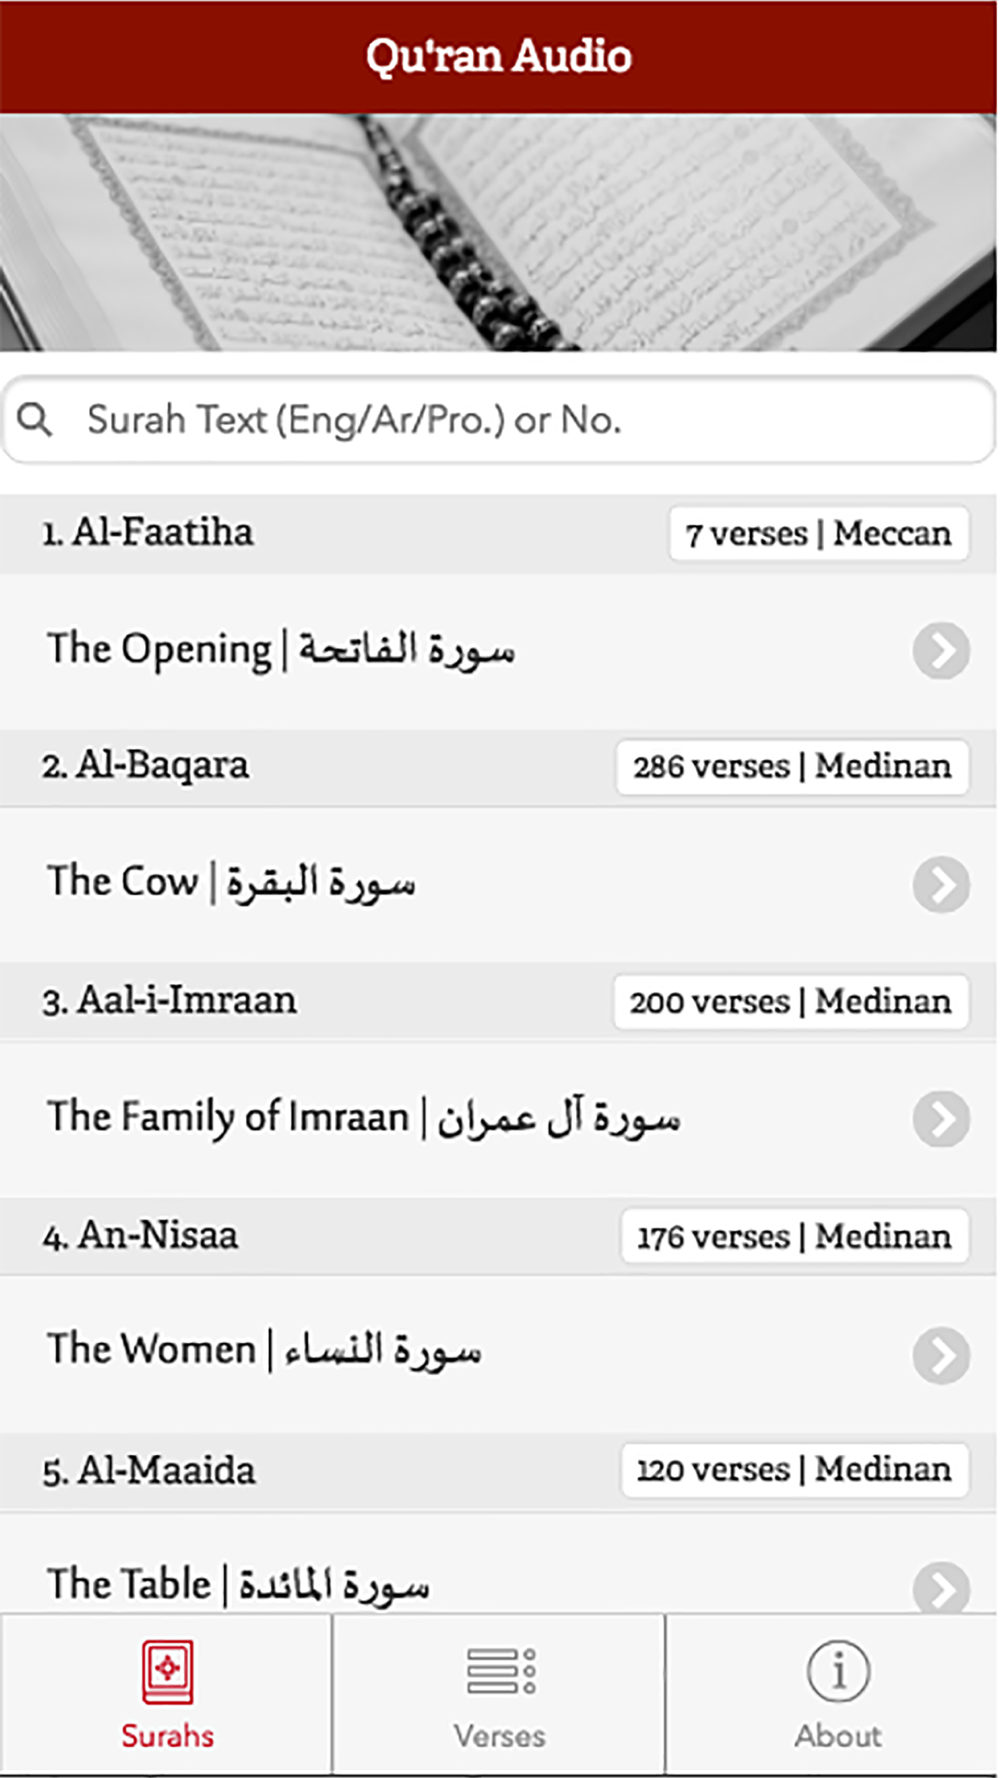The height and width of the screenshot is (1778, 1000).
Task: Click the 120 verses Medinan badge
Action: pyautogui.click(x=795, y=1470)
